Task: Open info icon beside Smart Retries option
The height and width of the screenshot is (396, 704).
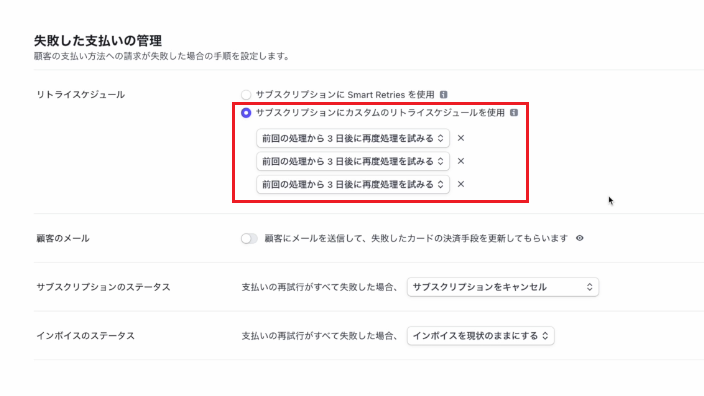Action: point(444,94)
